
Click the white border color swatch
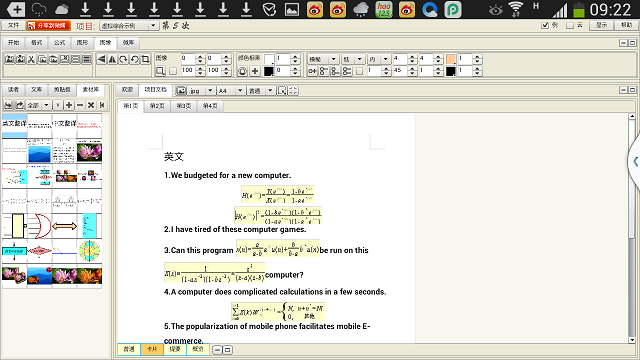point(269,59)
